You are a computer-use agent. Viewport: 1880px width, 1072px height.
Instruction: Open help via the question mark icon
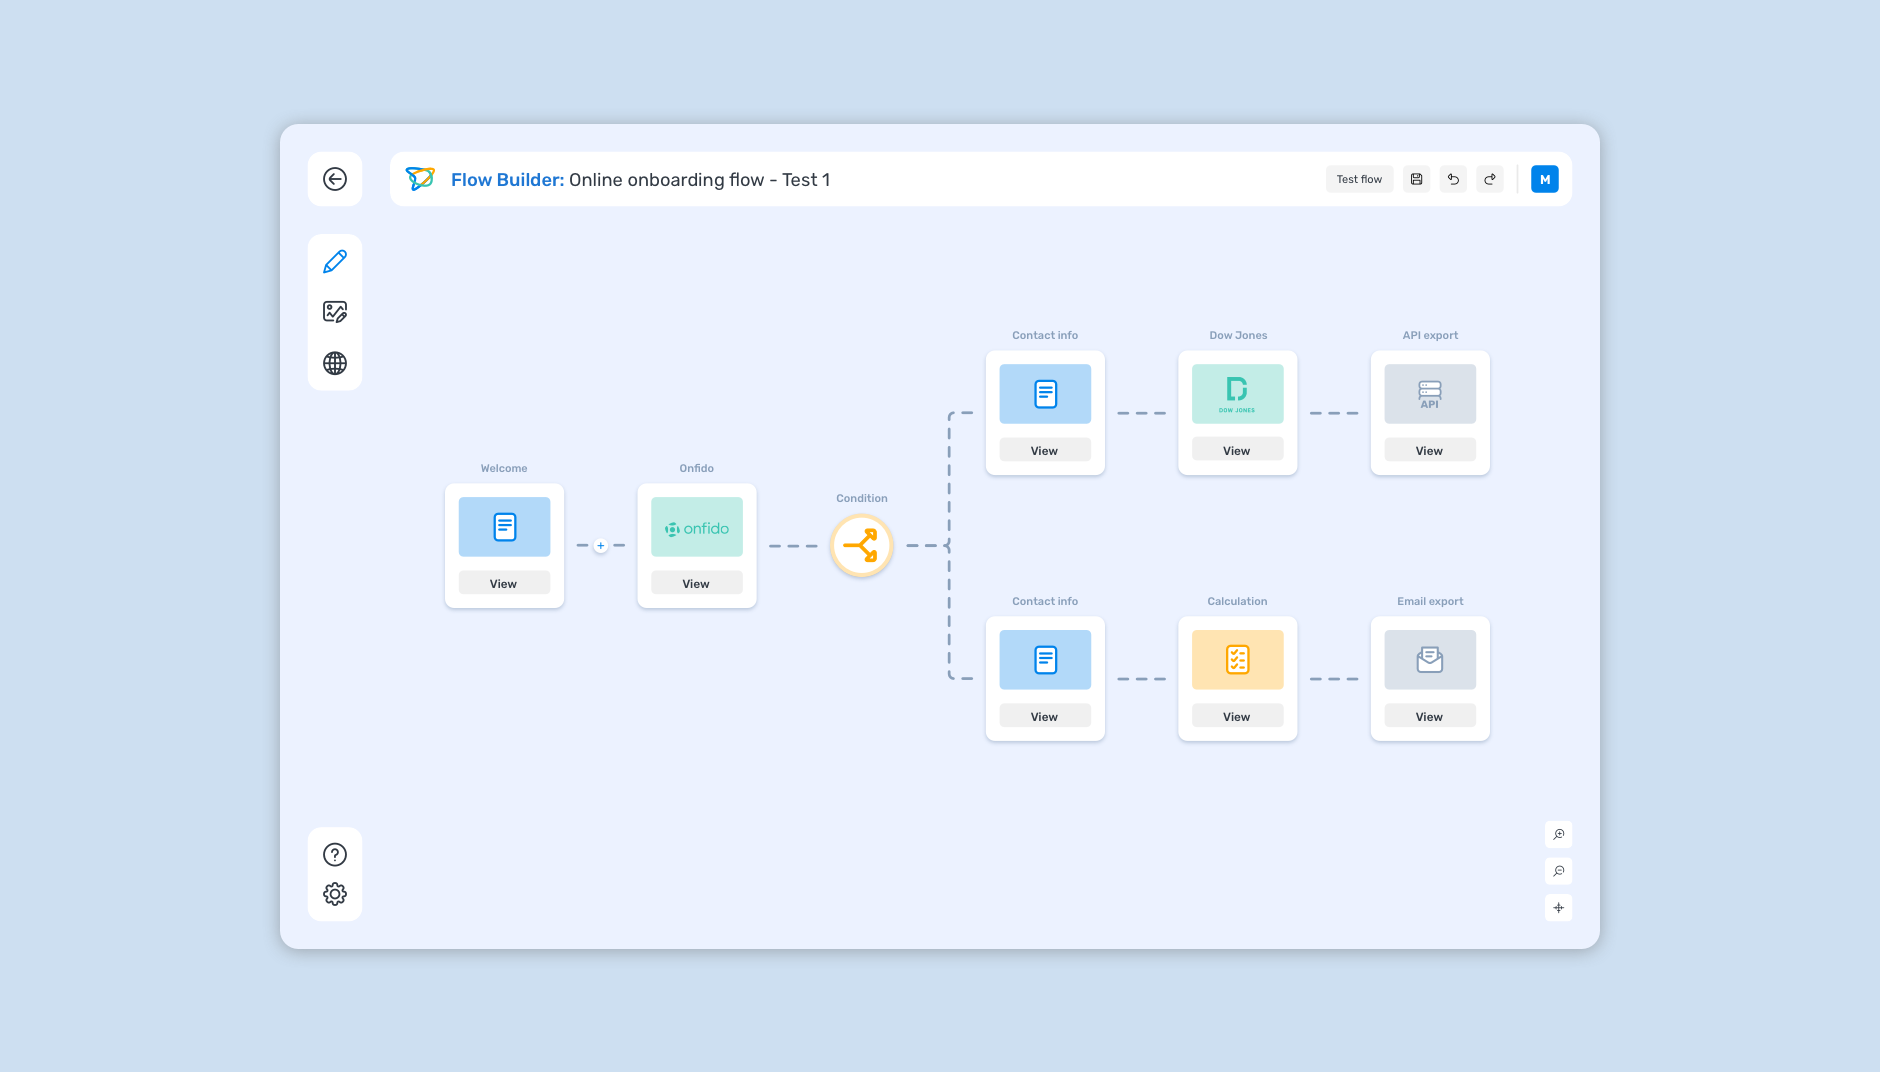coord(335,854)
